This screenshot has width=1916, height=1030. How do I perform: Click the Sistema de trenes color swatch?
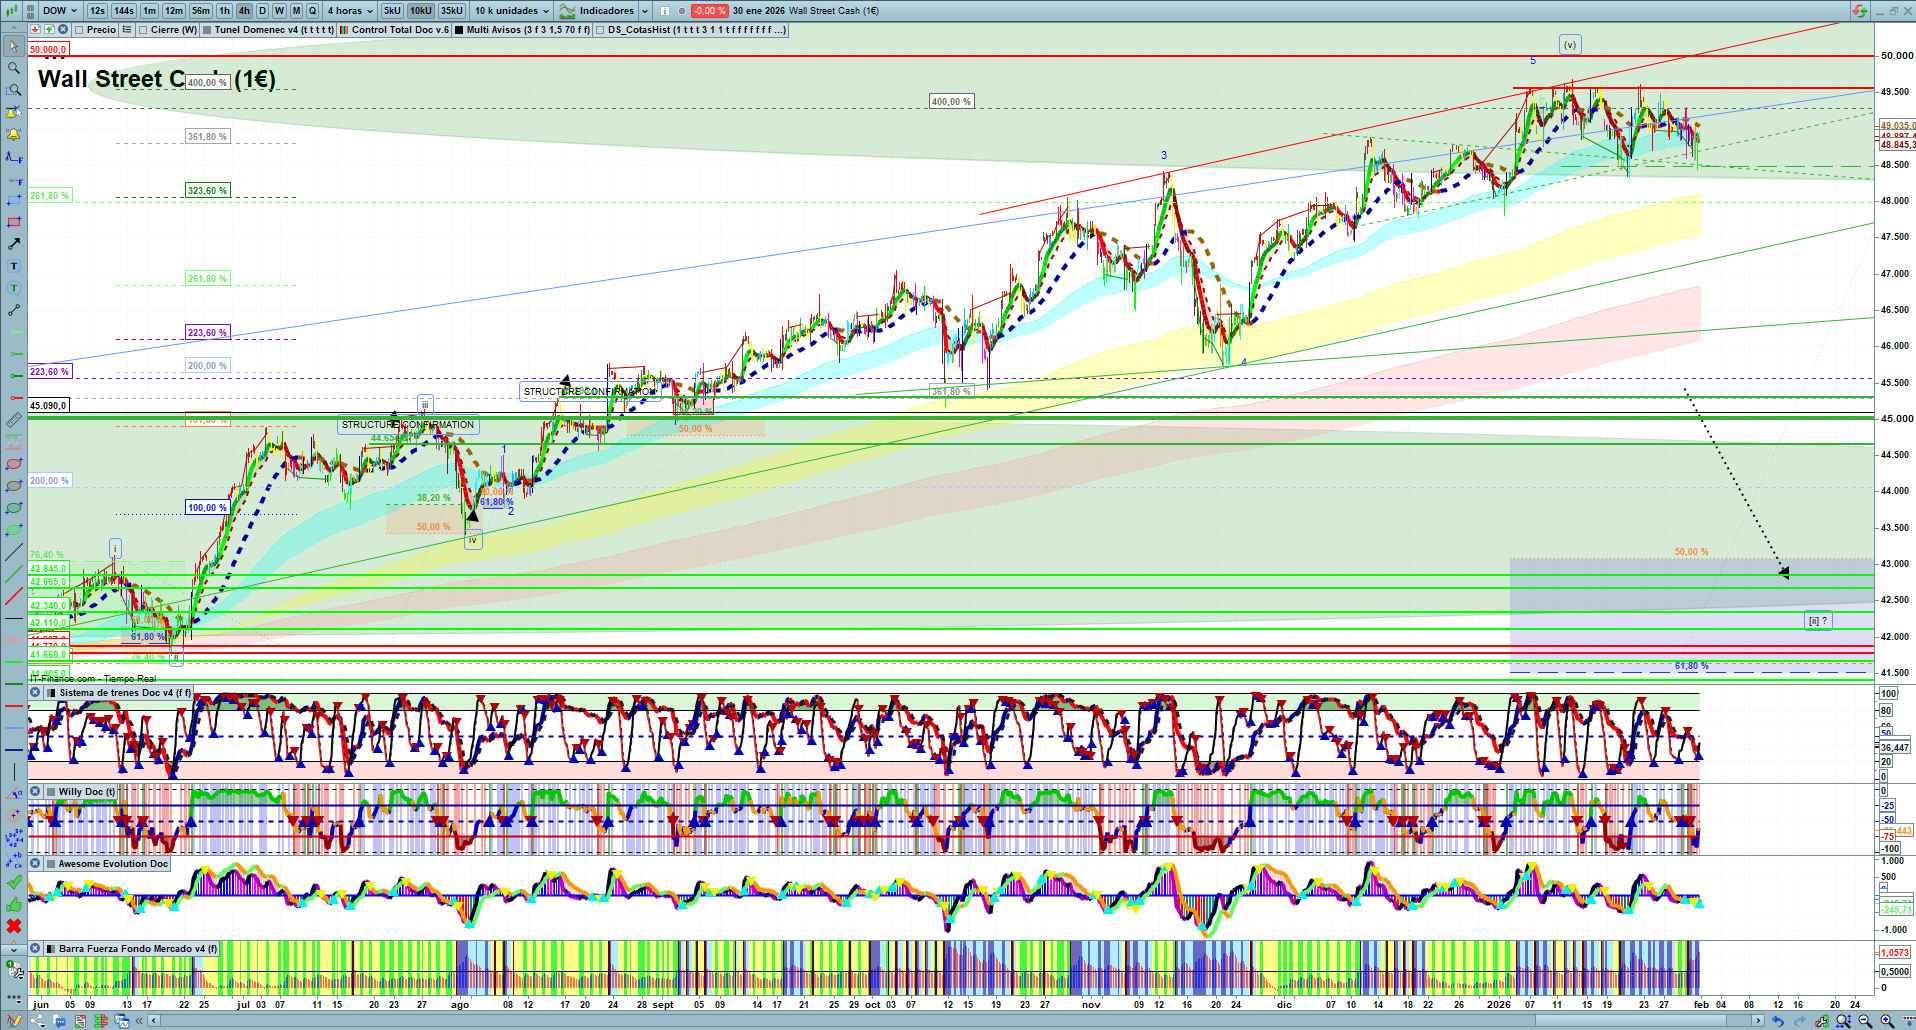[50, 692]
